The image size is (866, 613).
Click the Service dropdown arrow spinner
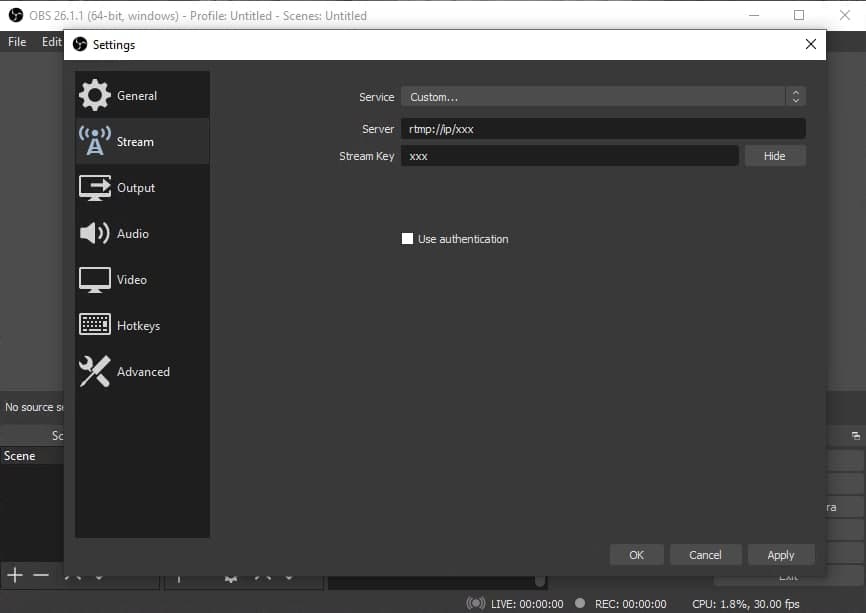[796, 97]
